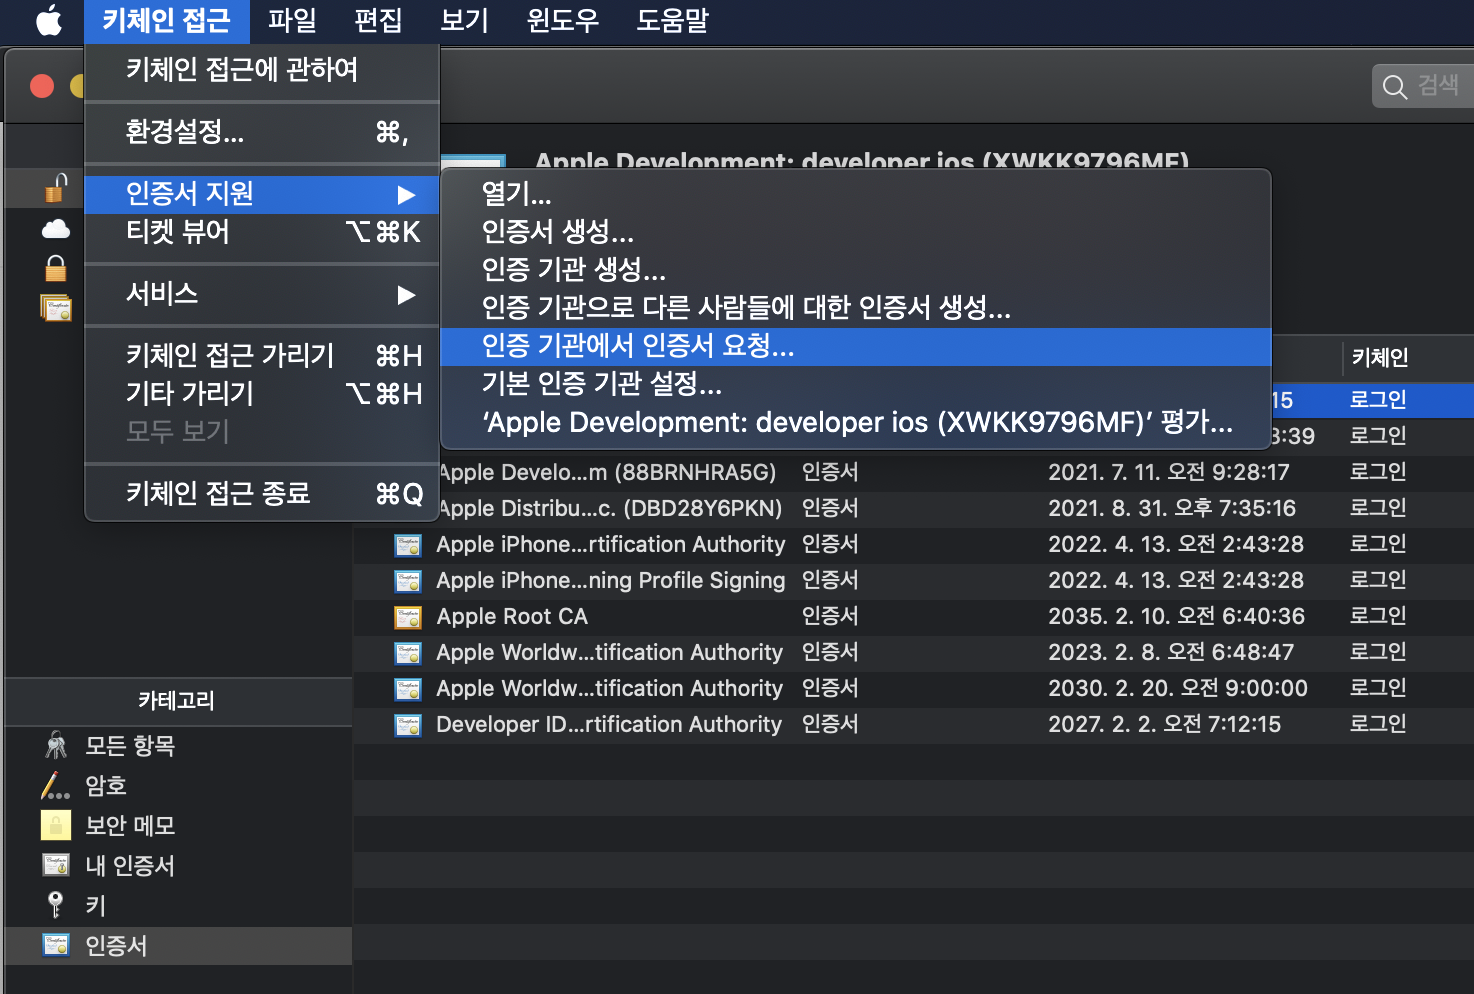Select the 내 인증서 category

(x=178, y=866)
